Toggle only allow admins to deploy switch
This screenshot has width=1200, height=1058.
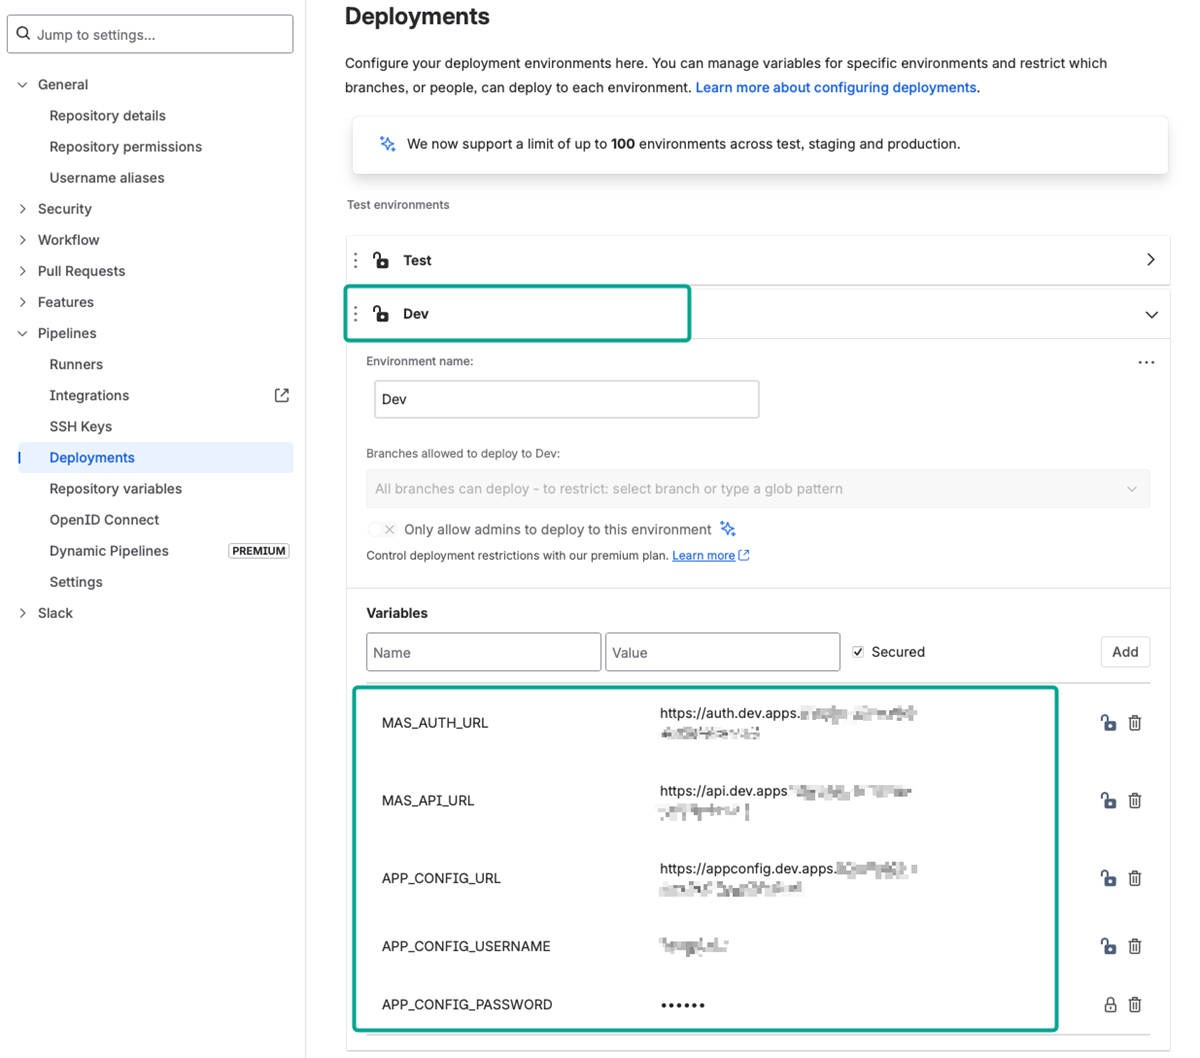[382, 530]
